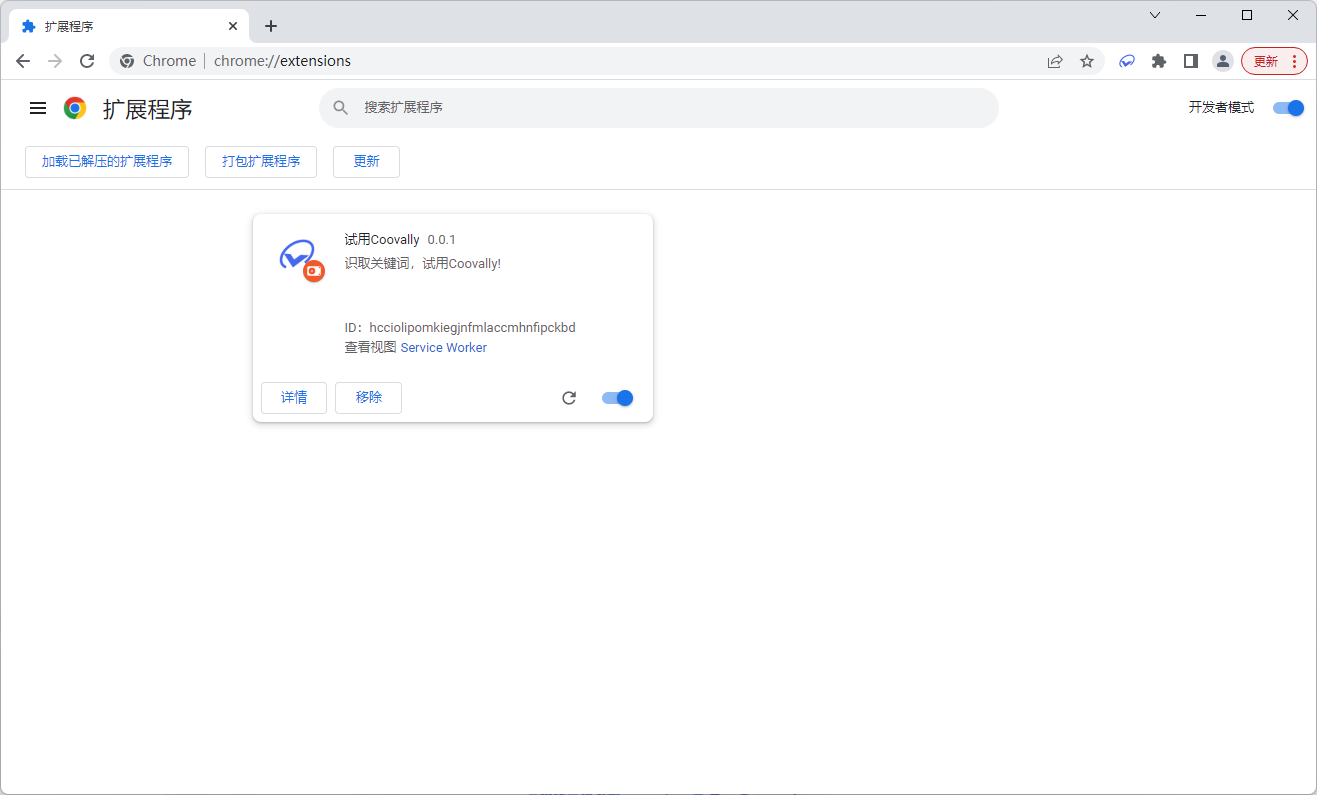
Task: Click the 扩展程序 page heading
Action: tap(148, 109)
